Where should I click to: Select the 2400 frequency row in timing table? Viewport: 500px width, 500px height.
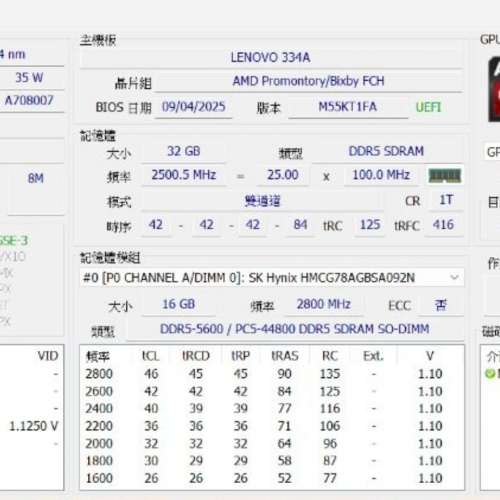pos(271,409)
